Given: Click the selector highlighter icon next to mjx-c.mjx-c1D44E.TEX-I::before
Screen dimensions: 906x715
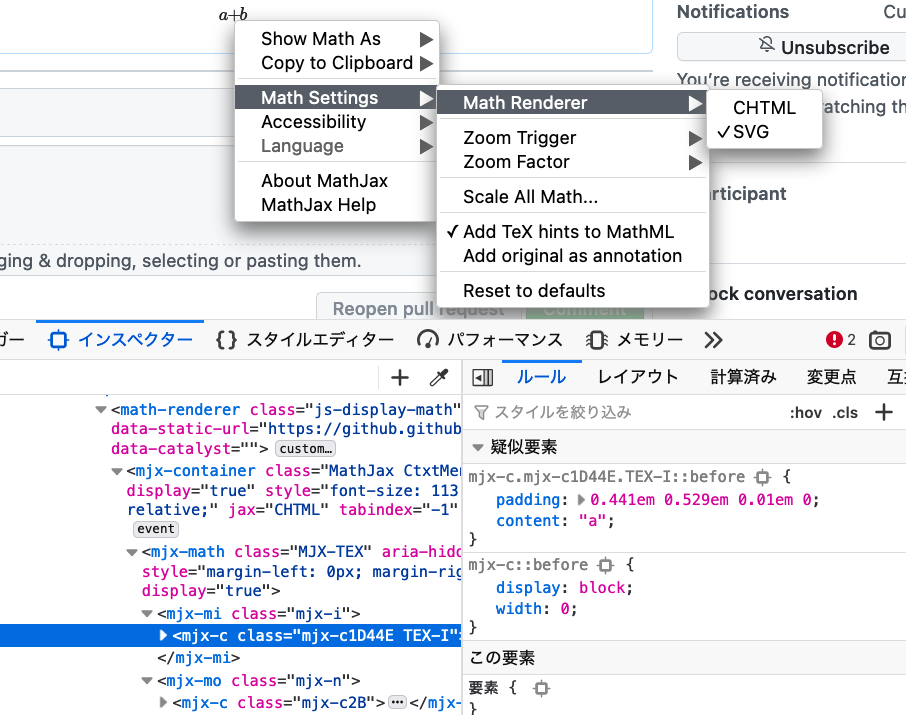Looking at the screenshot, I should click(763, 477).
